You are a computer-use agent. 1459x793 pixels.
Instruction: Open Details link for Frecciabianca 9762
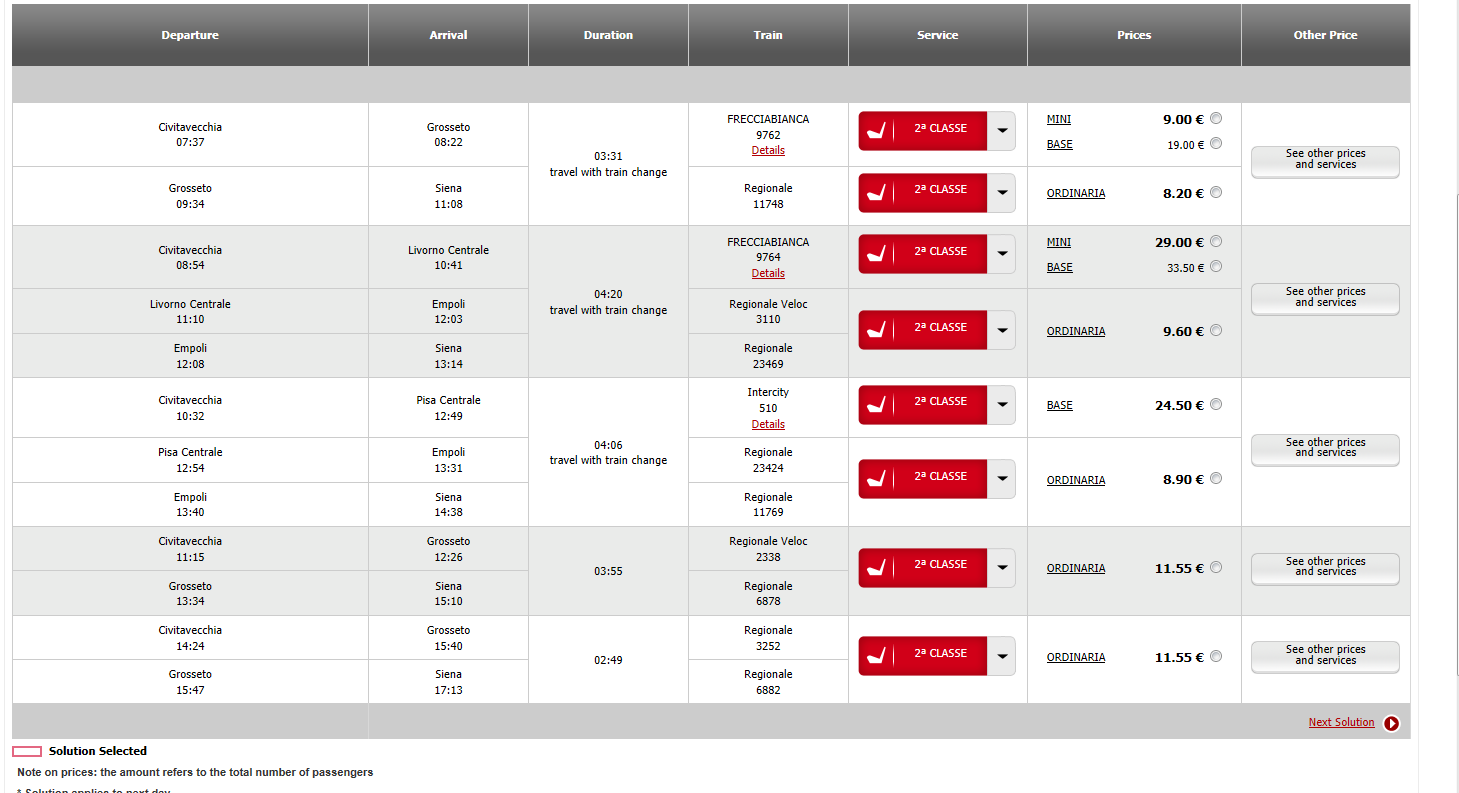click(x=768, y=150)
